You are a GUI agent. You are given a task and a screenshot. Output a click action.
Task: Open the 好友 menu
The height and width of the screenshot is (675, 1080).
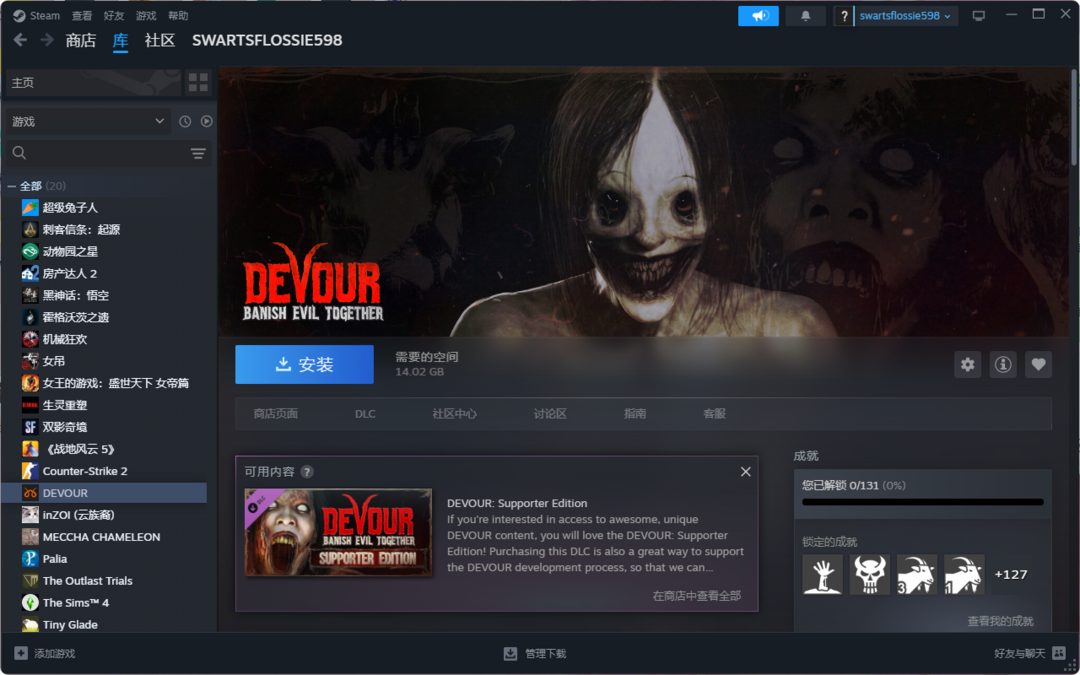[x=114, y=16]
